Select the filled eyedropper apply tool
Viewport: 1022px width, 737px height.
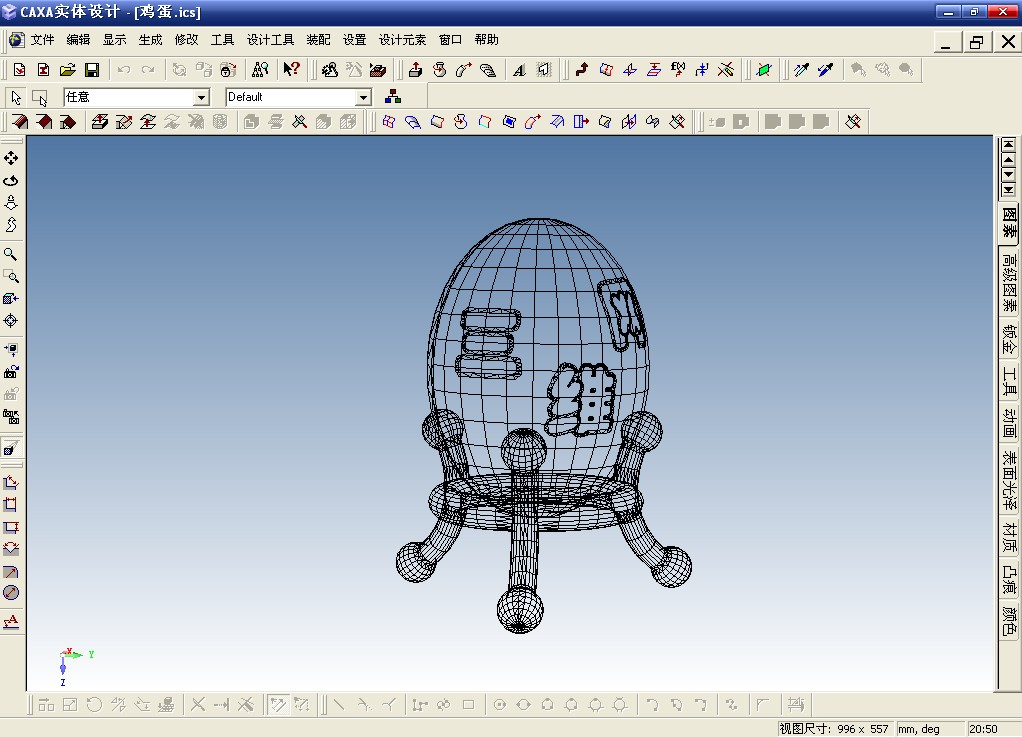[825, 70]
